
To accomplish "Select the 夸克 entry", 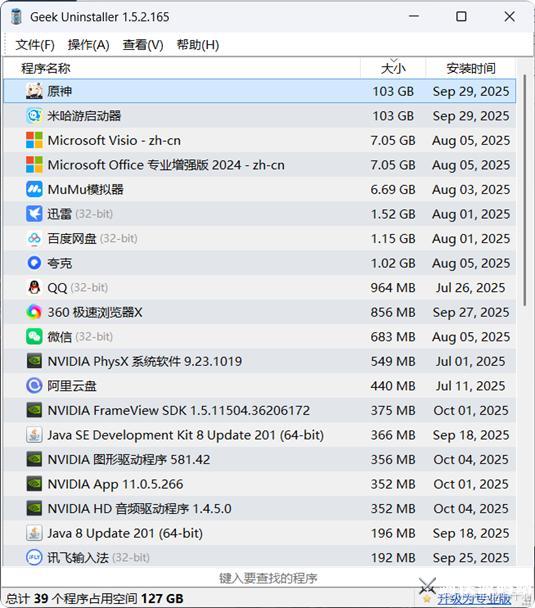I will pyautogui.click(x=59, y=263).
